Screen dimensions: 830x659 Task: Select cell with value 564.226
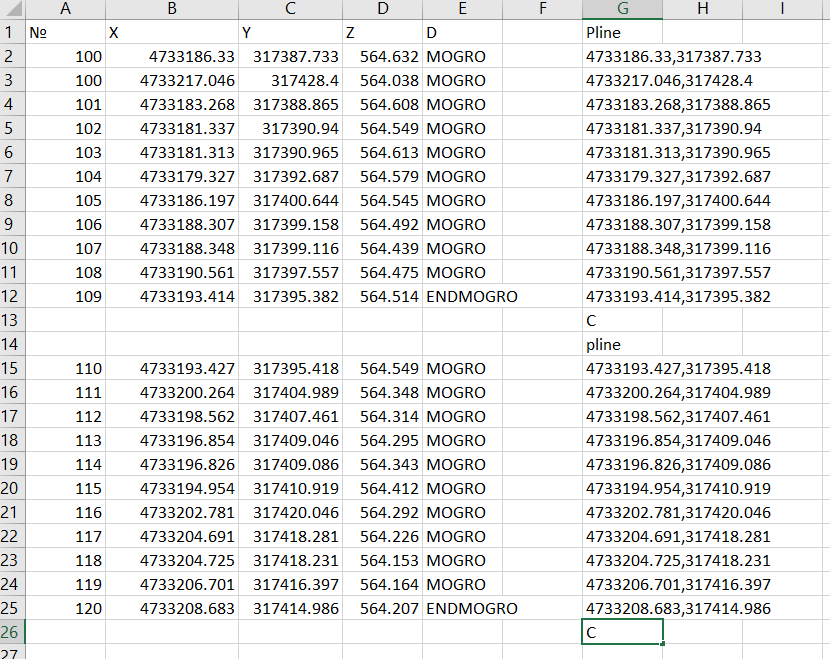[x=382, y=536]
